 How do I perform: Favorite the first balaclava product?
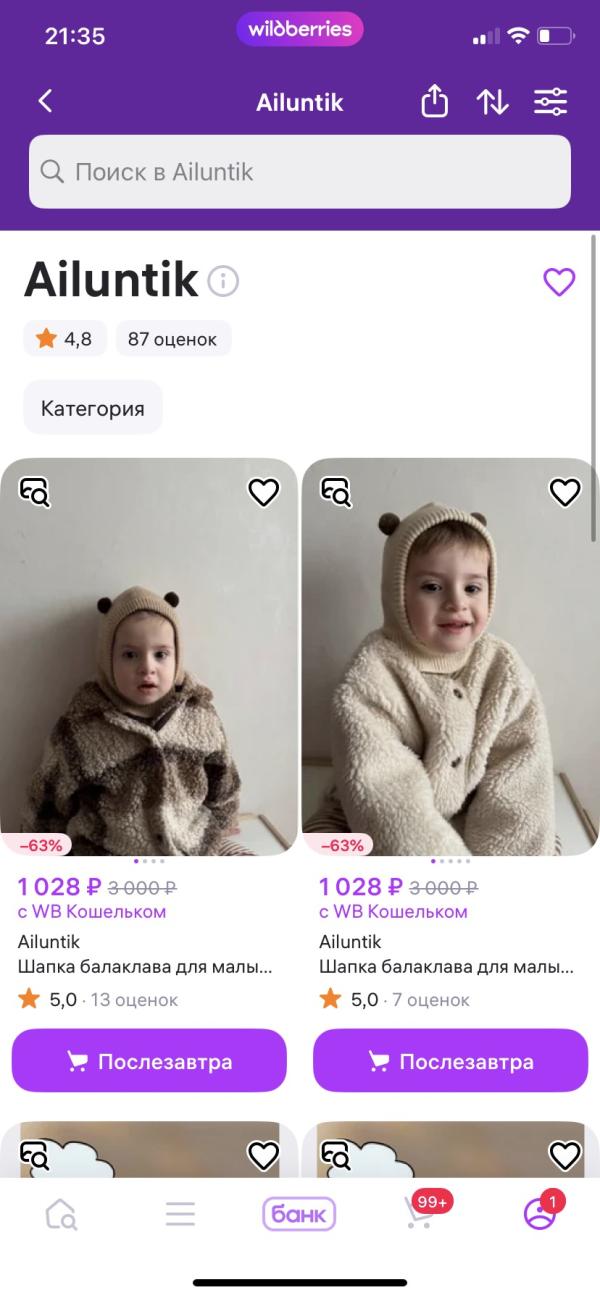click(263, 492)
